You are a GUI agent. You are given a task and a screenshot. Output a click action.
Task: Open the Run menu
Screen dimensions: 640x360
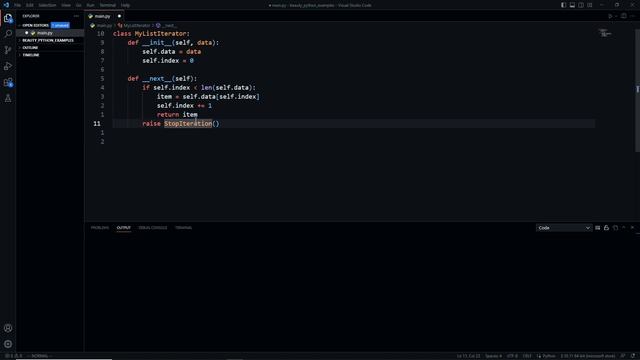pyautogui.click(x=90, y=5)
